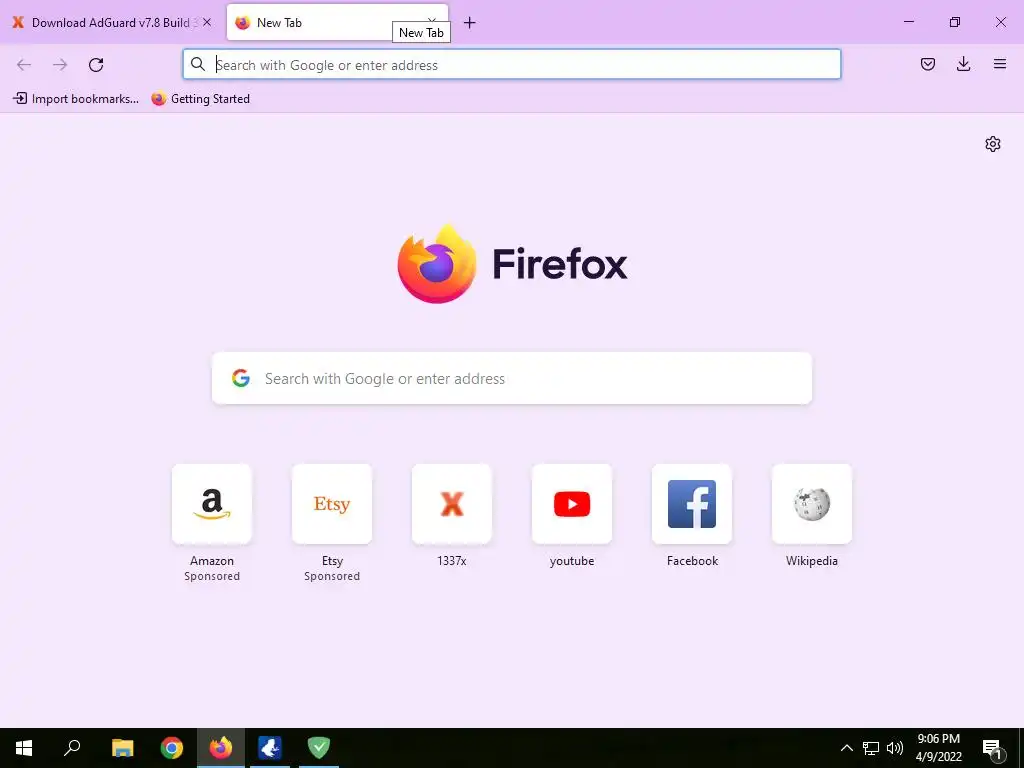Open the Firefox application menu
This screenshot has width=1024, height=768.
click(1000, 64)
